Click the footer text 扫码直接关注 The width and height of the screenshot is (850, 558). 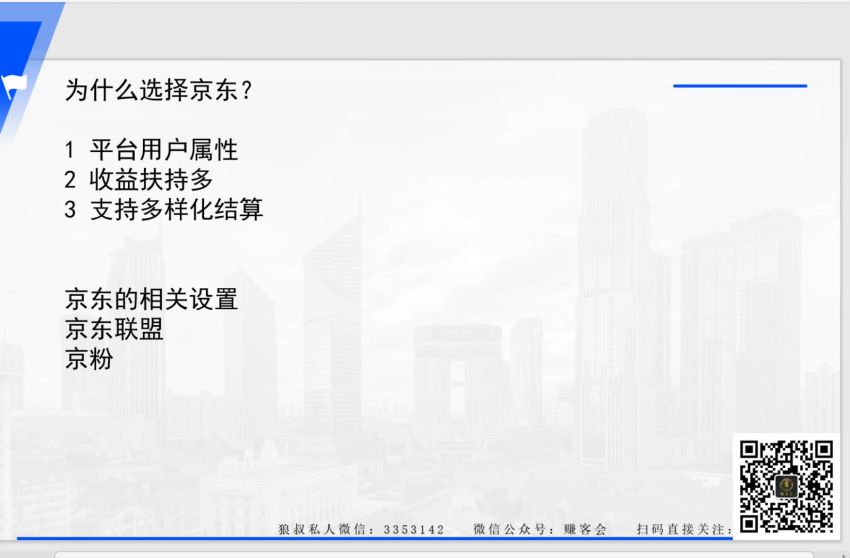[x=684, y=529]
